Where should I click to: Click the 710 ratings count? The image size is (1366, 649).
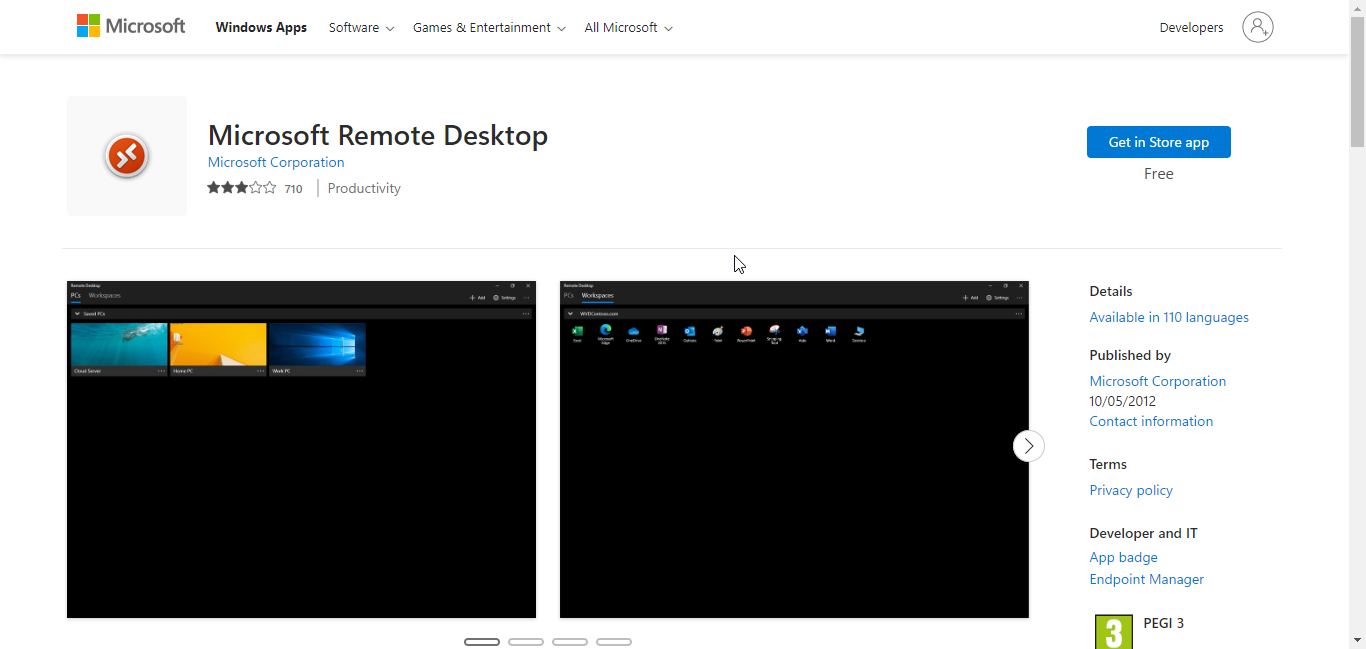293,188
